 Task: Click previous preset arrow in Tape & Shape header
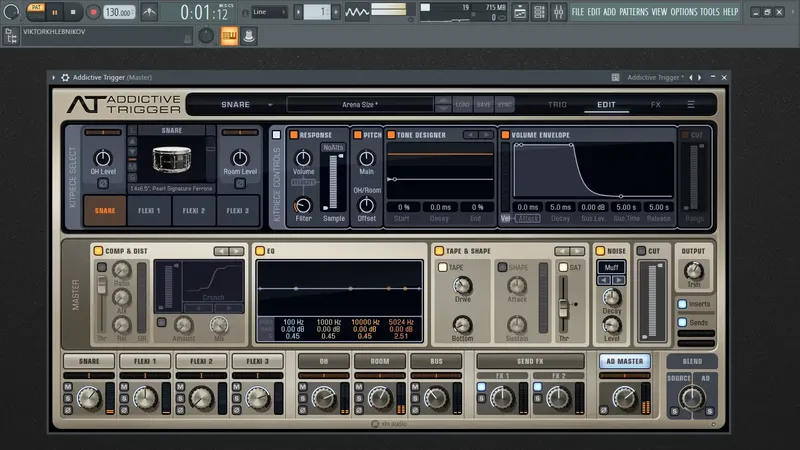click(x=562, y=251)
